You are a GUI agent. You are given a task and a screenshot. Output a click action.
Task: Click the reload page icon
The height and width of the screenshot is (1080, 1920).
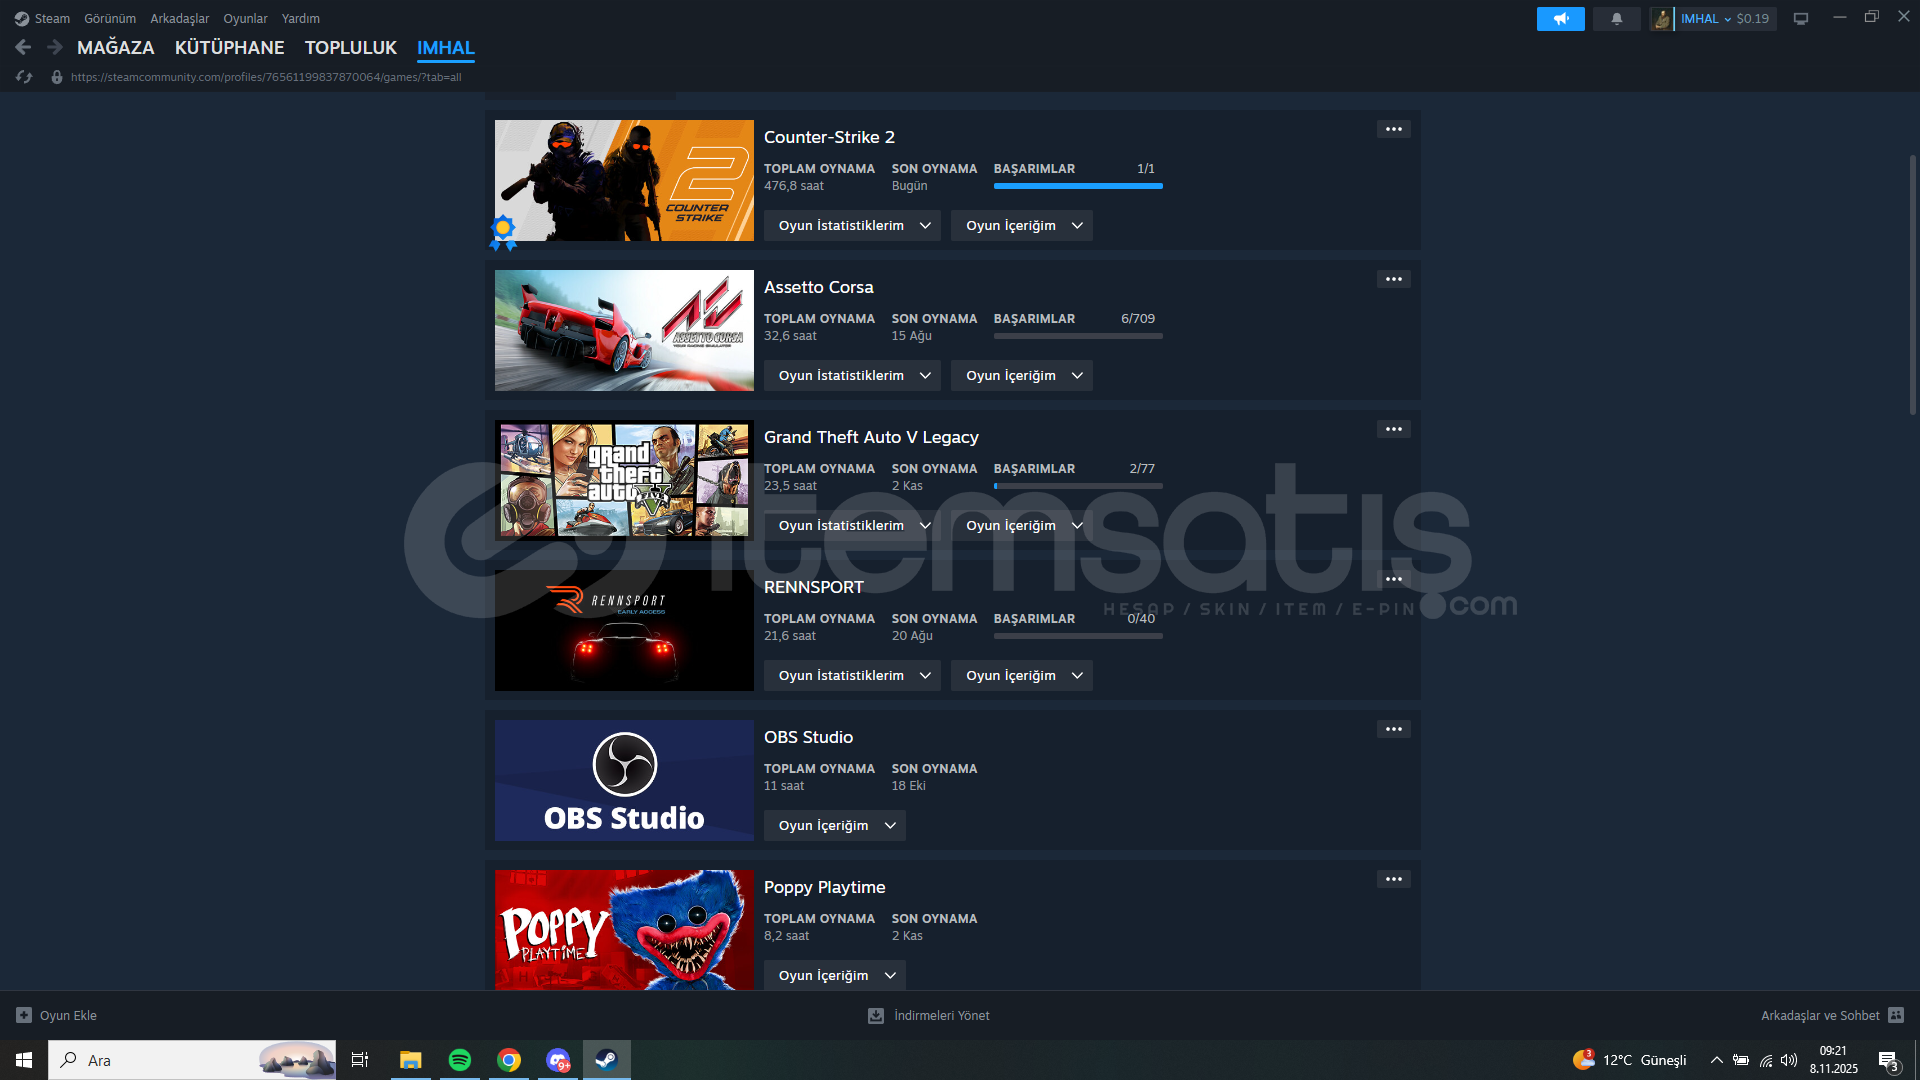point(25,77)
